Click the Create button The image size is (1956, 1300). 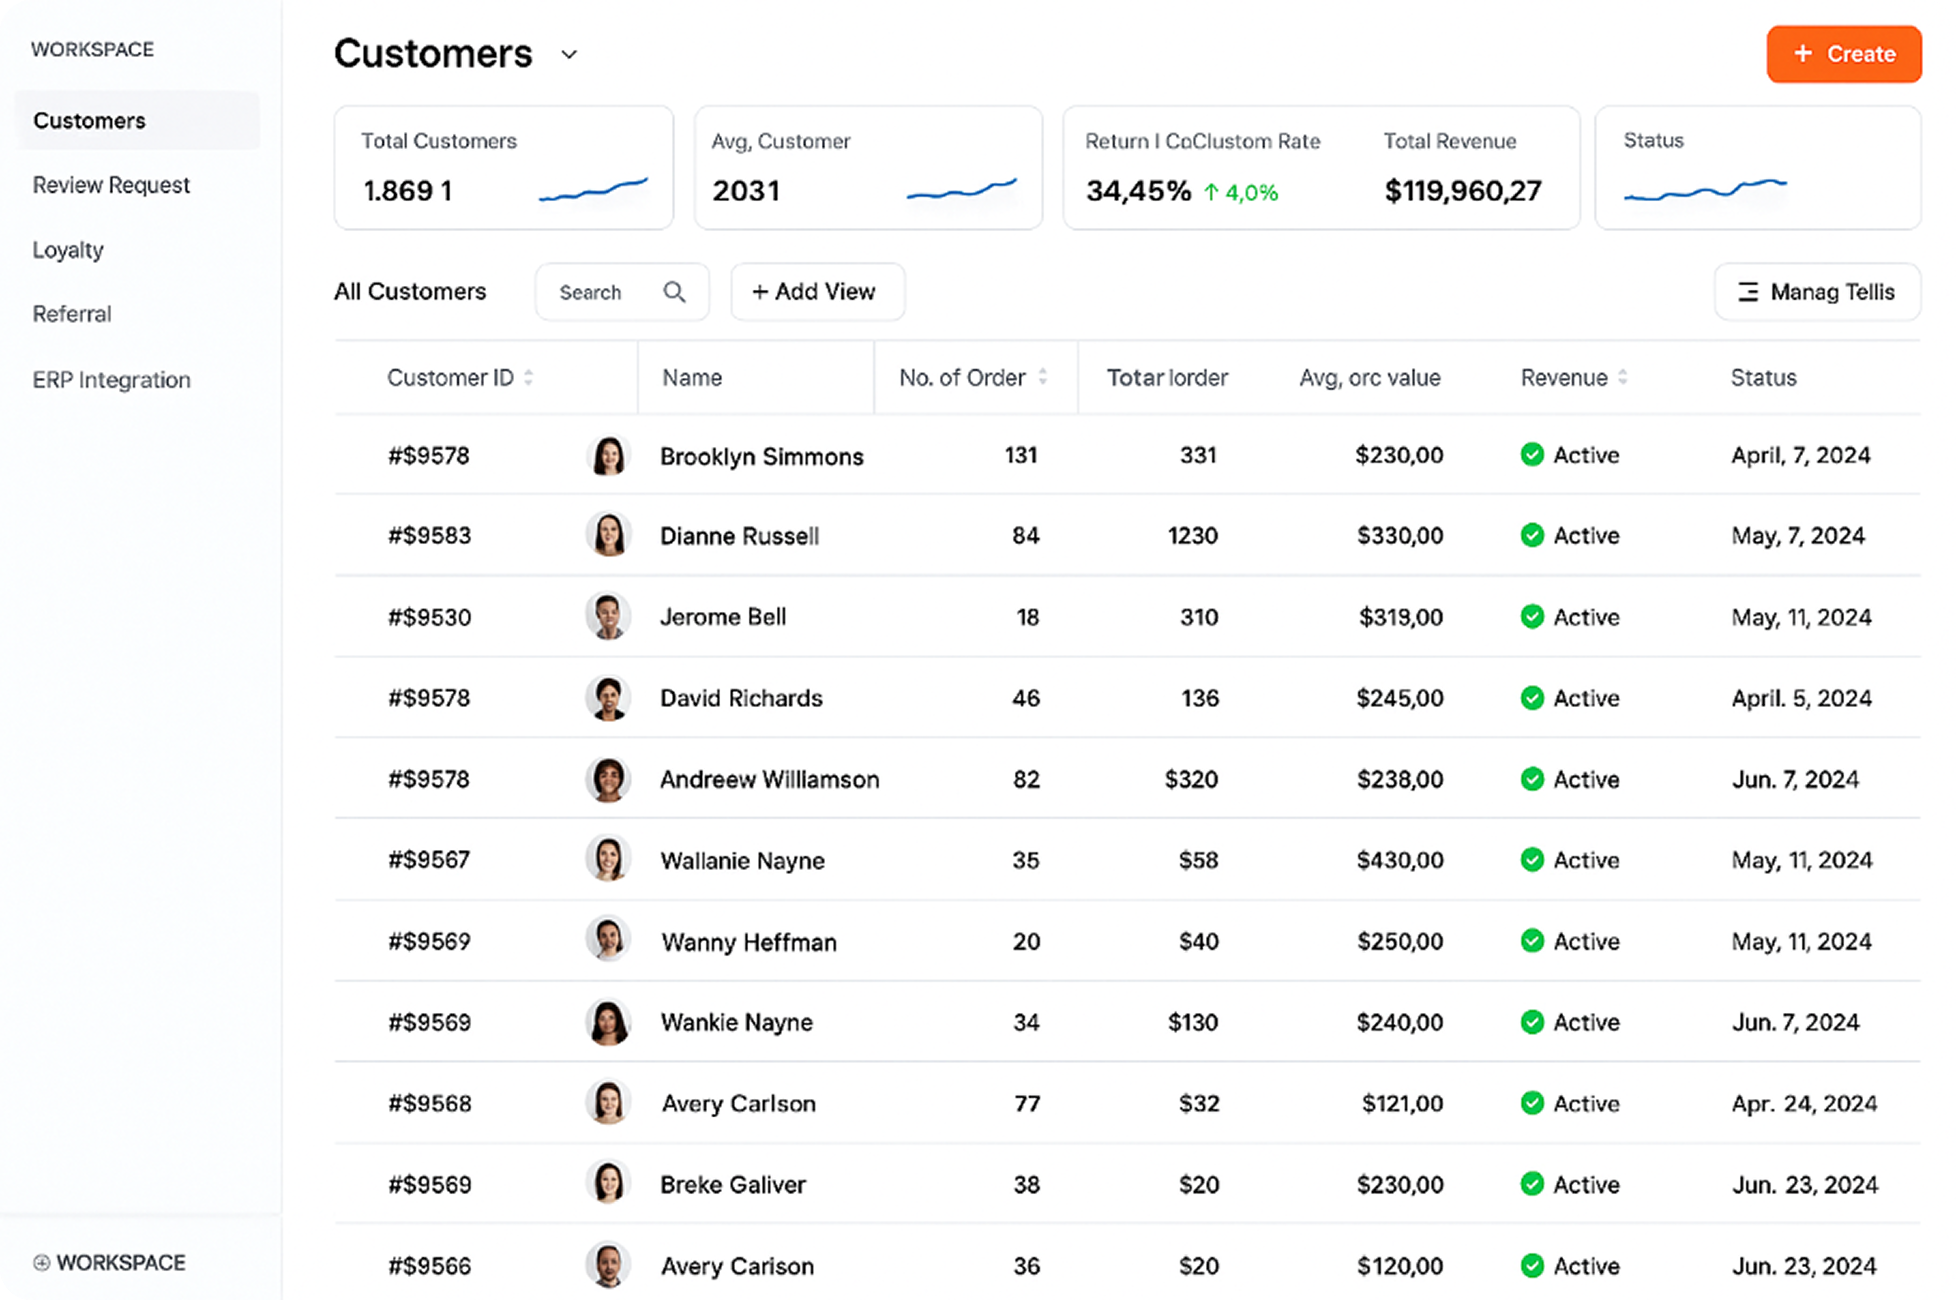pyautogui.click(x=1843, y=53)
